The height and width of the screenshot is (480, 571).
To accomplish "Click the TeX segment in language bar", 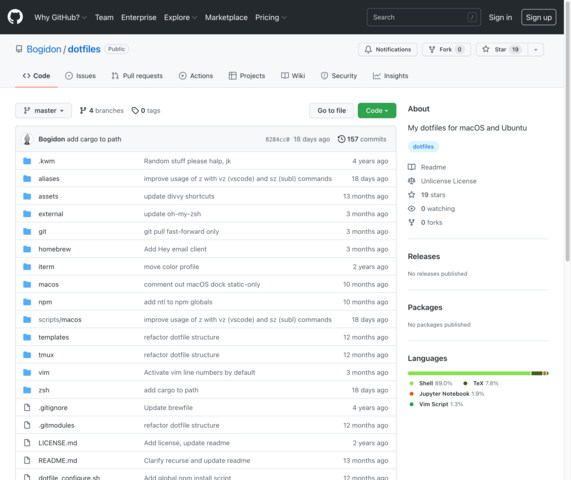I will [537, 373].
